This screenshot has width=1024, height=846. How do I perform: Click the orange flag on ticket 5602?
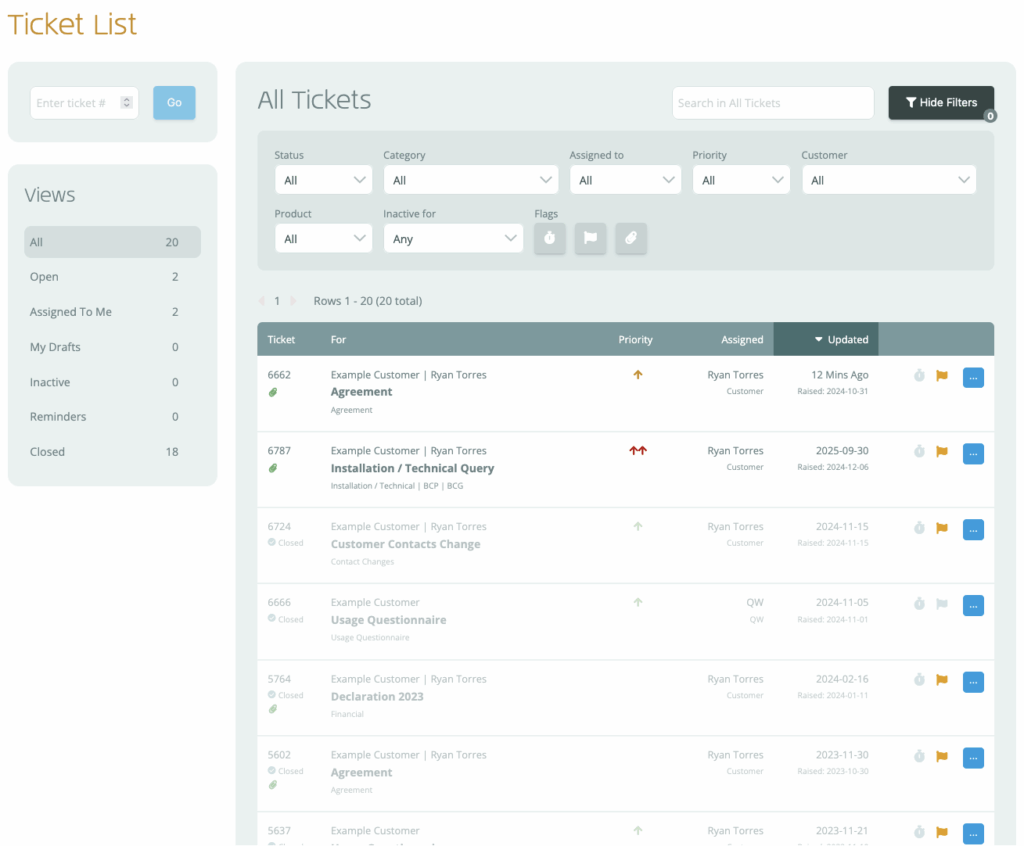tap(941, 756)
